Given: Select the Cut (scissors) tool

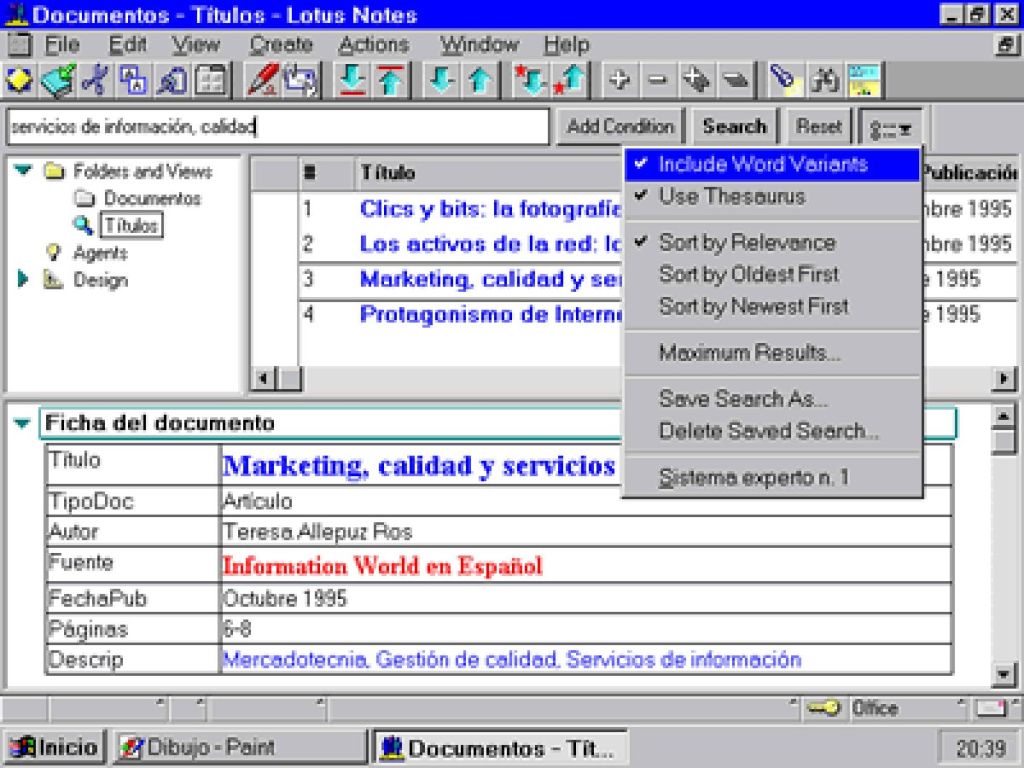Looking at the screenshot, I should 95,79.
